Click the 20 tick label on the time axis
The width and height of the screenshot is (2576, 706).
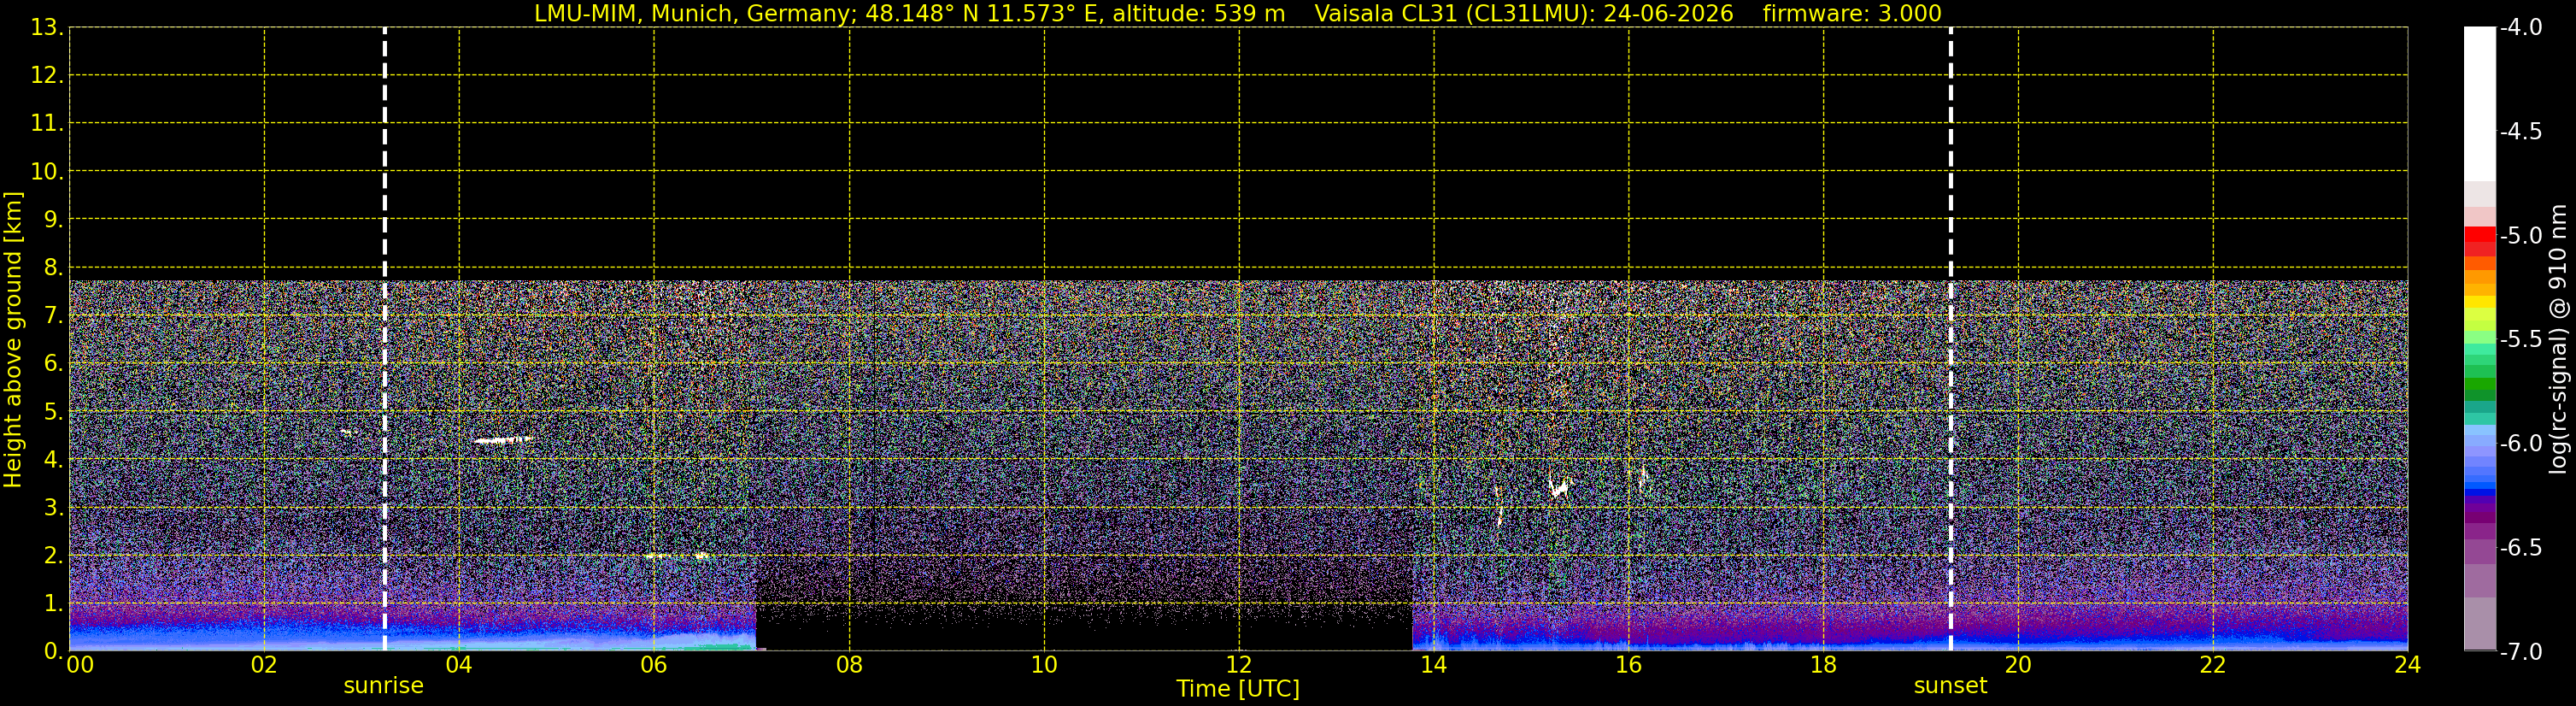tap(2018, 664)
